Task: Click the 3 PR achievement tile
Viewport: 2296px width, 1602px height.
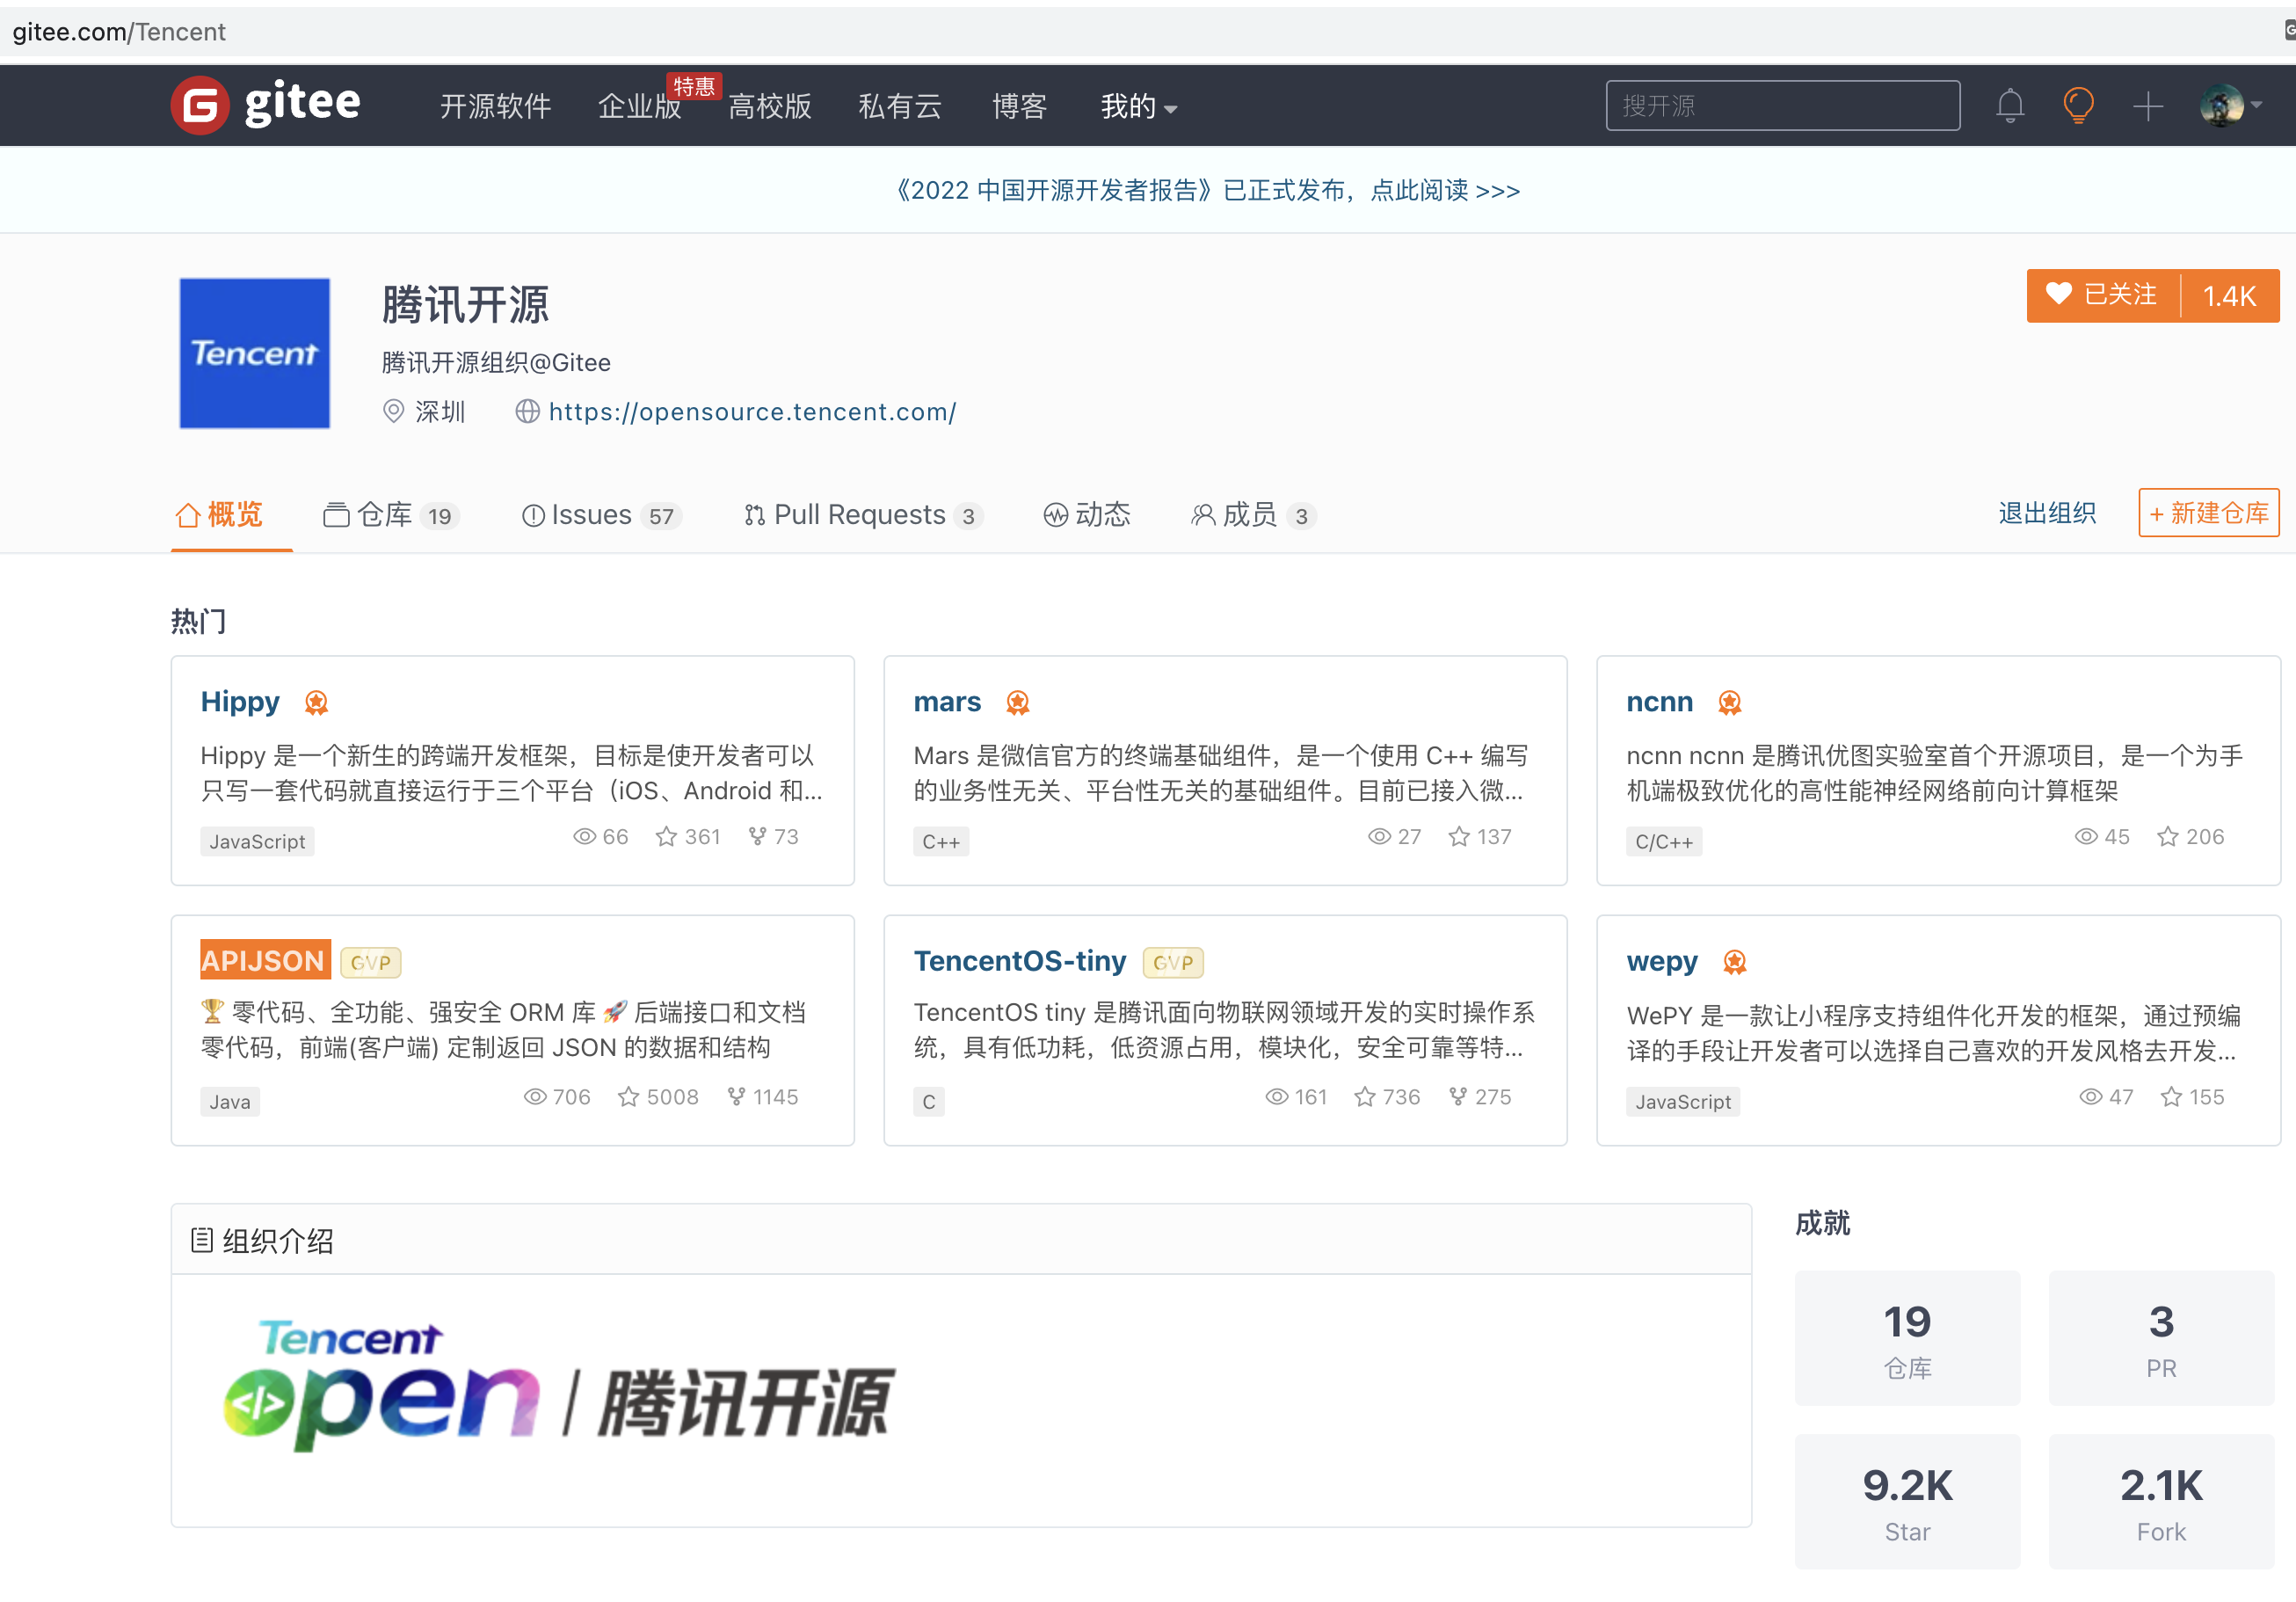Action: (2161, 1338)
